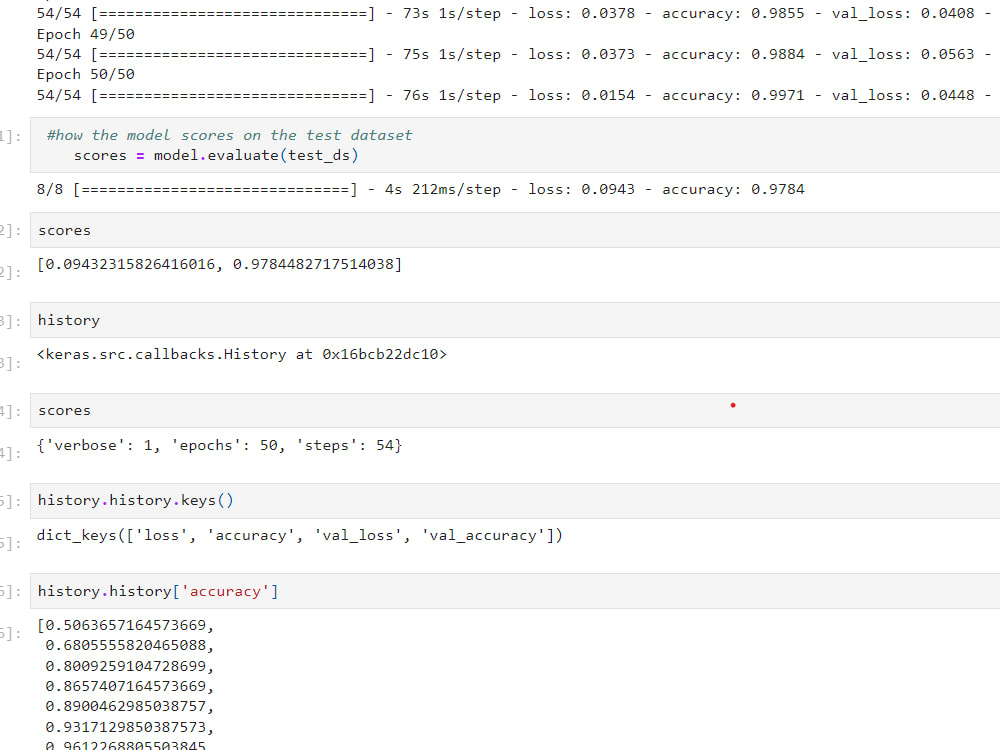This screenshot has height=750, width=1000.
Task: Click the keras.src.callbacks.History output text
Action: point(242,354)
